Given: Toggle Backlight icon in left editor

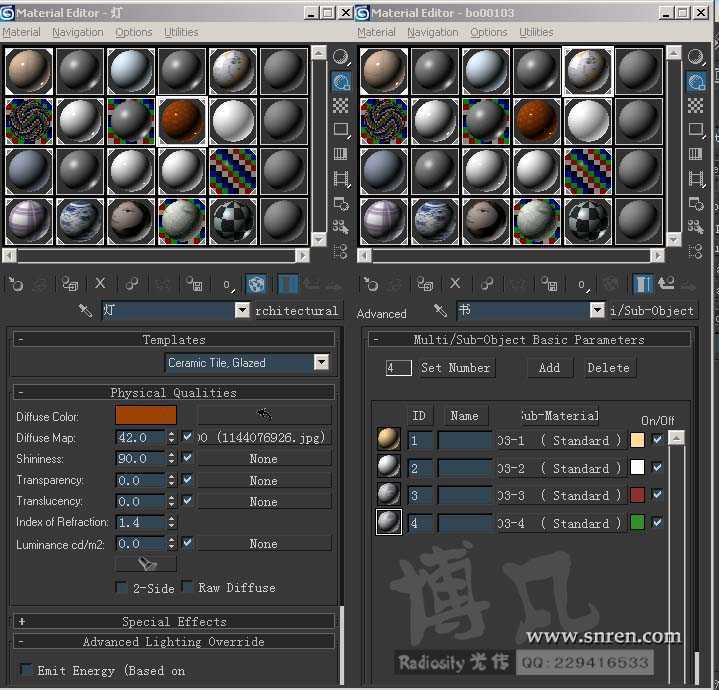Looking at the screenshot, I should point(341,81).
